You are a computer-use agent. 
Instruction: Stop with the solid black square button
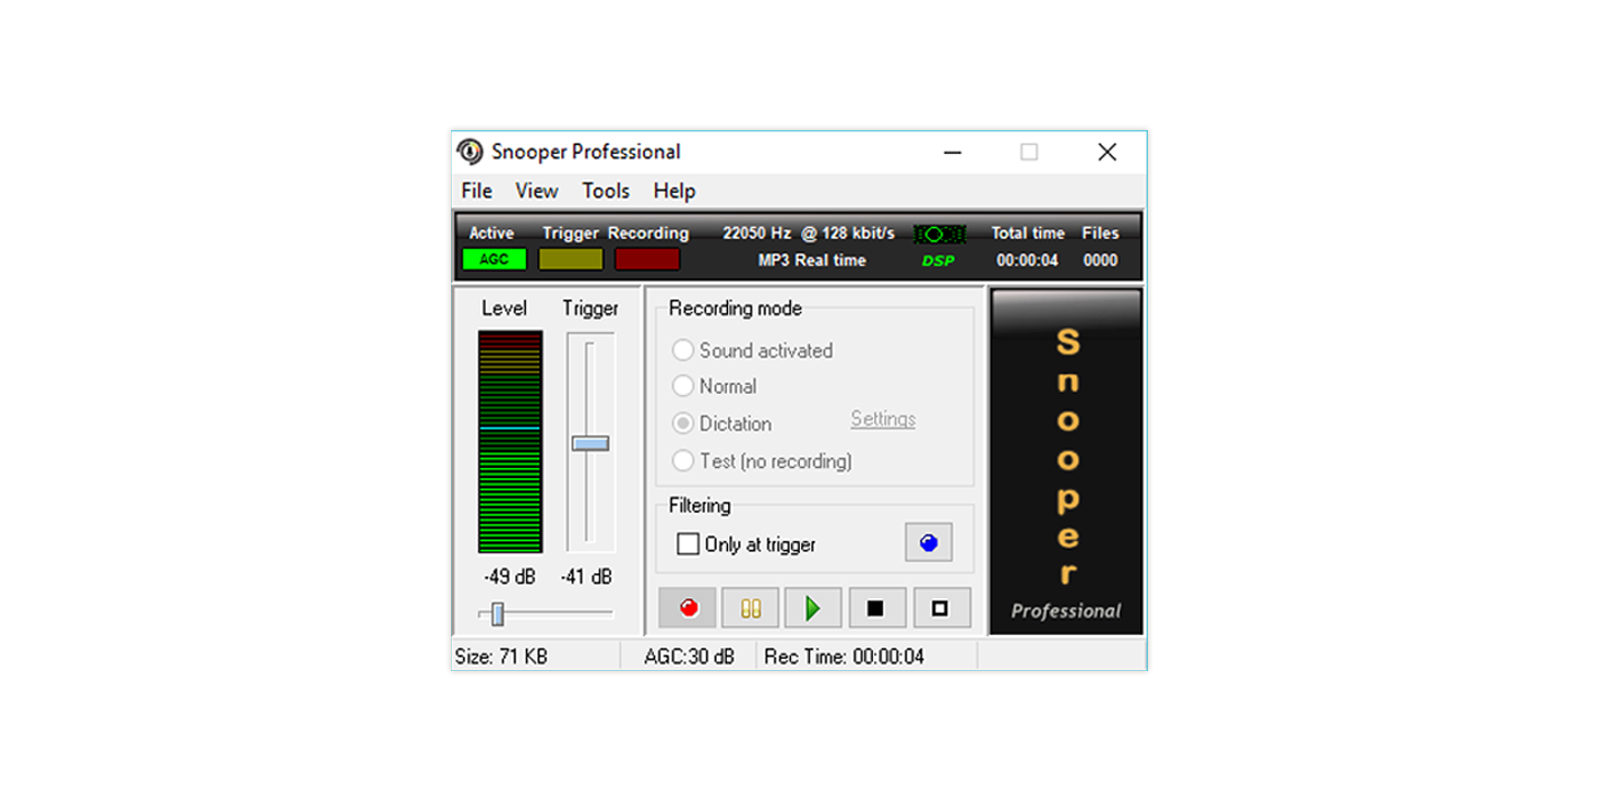pos(876,608)
